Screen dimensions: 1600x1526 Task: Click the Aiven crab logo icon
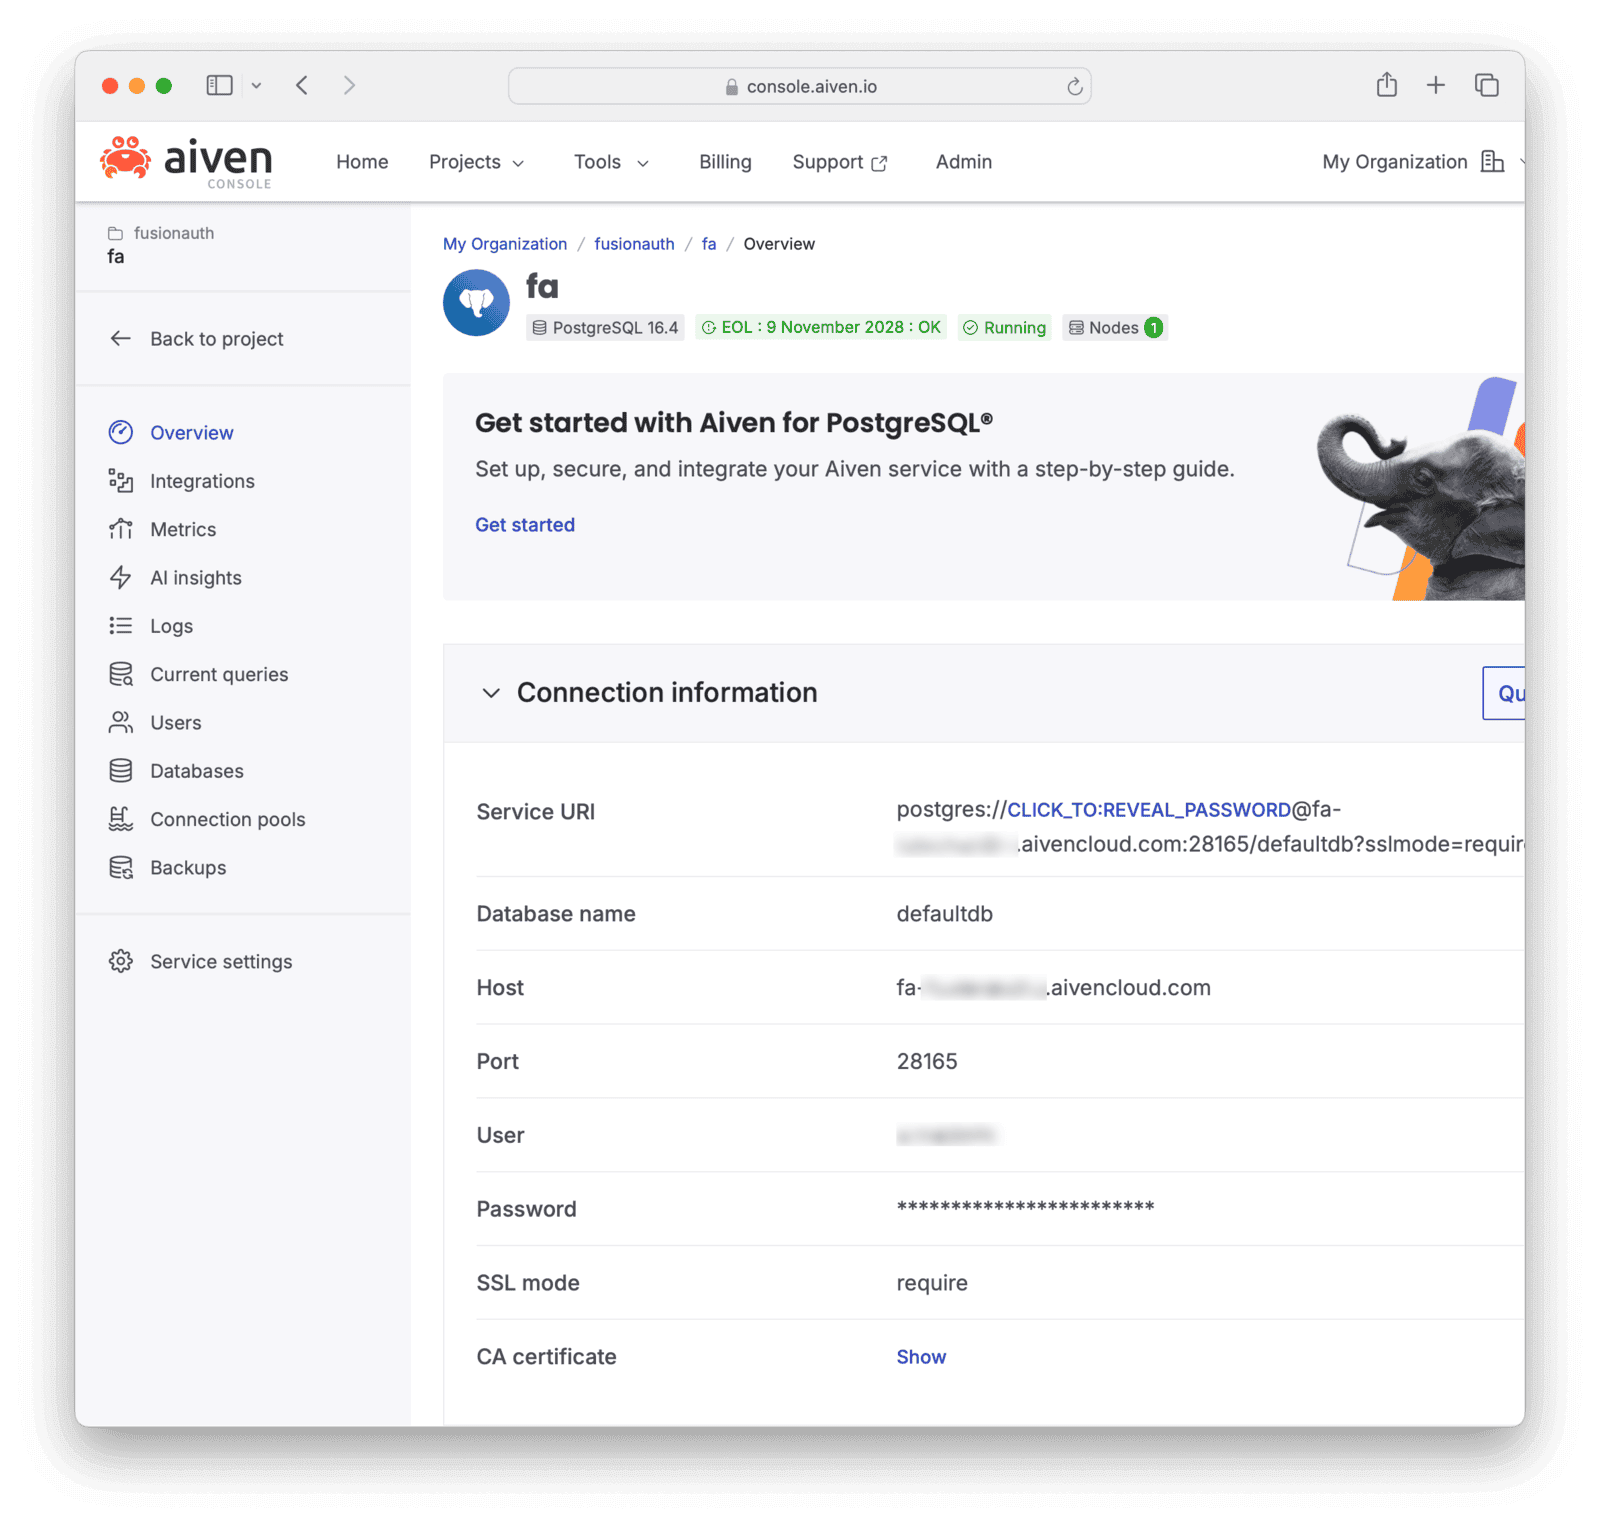tap(125, 159)
